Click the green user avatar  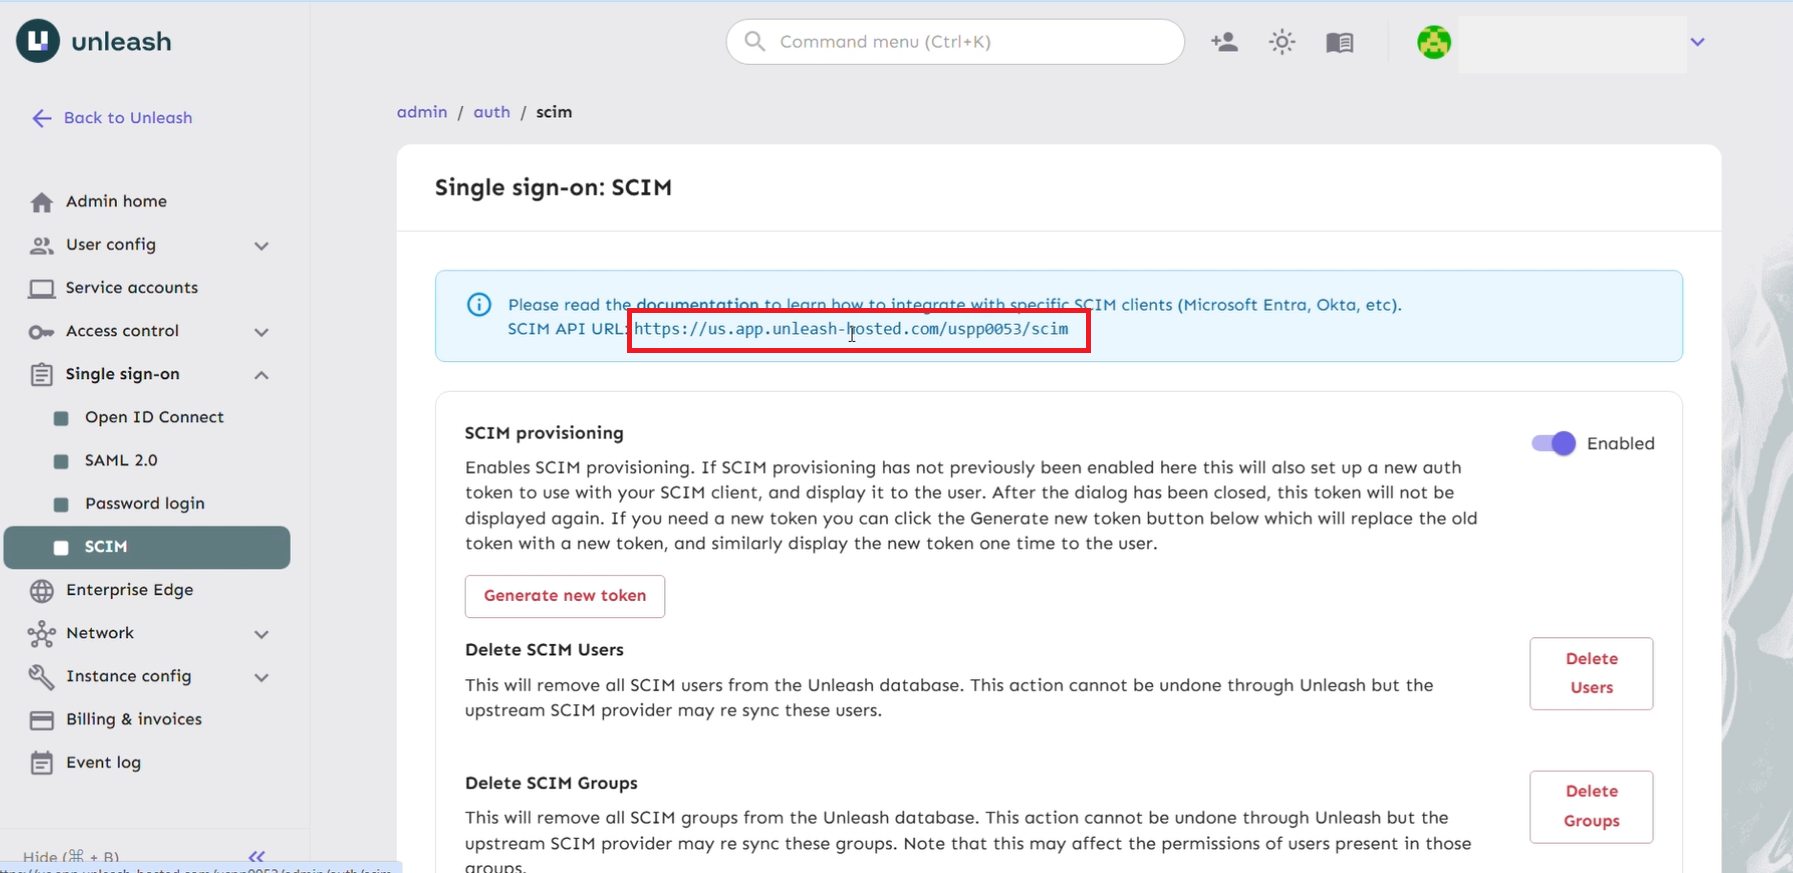tap(1434, 42)
